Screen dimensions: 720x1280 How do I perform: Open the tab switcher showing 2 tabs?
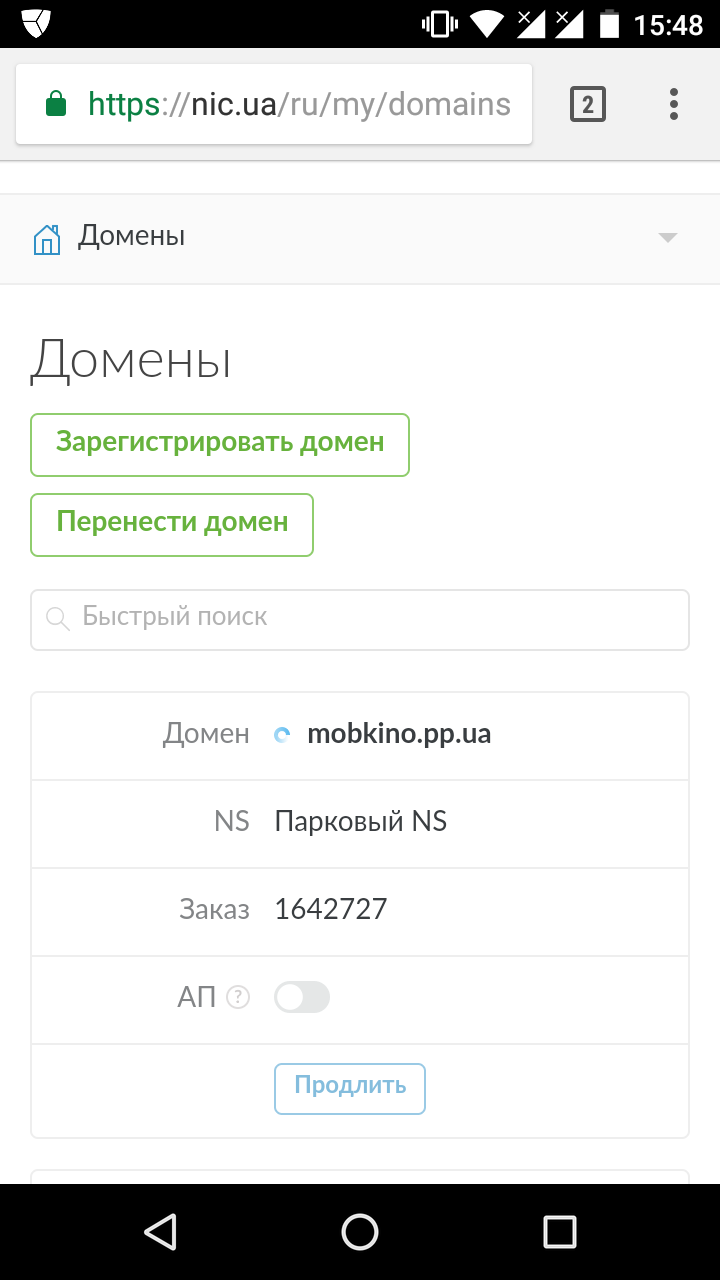click(588, 104)
